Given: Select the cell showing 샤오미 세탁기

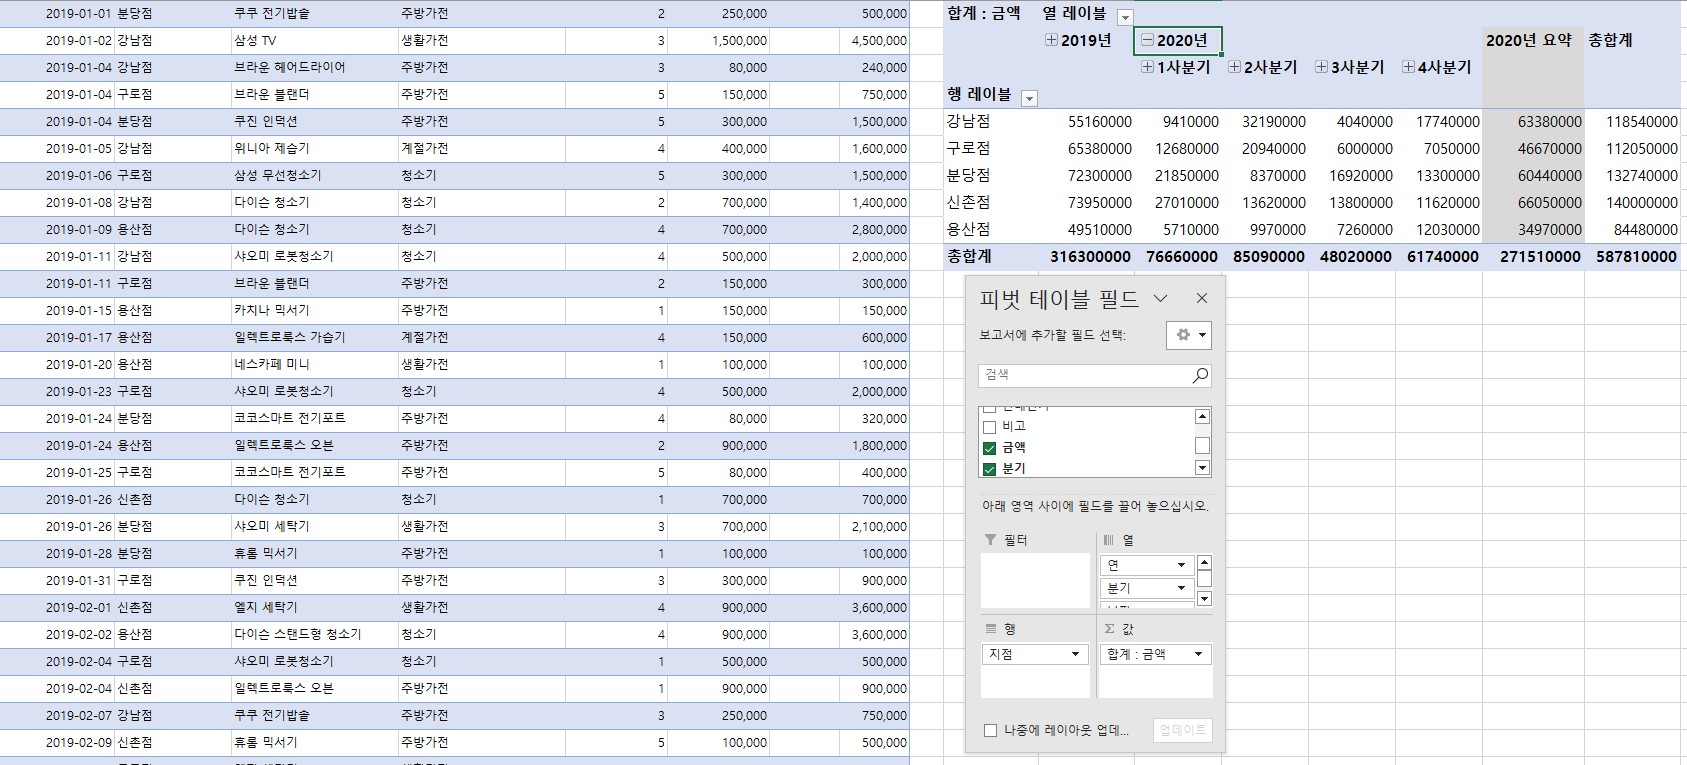Looking at the screenshot, I should 314,526.
